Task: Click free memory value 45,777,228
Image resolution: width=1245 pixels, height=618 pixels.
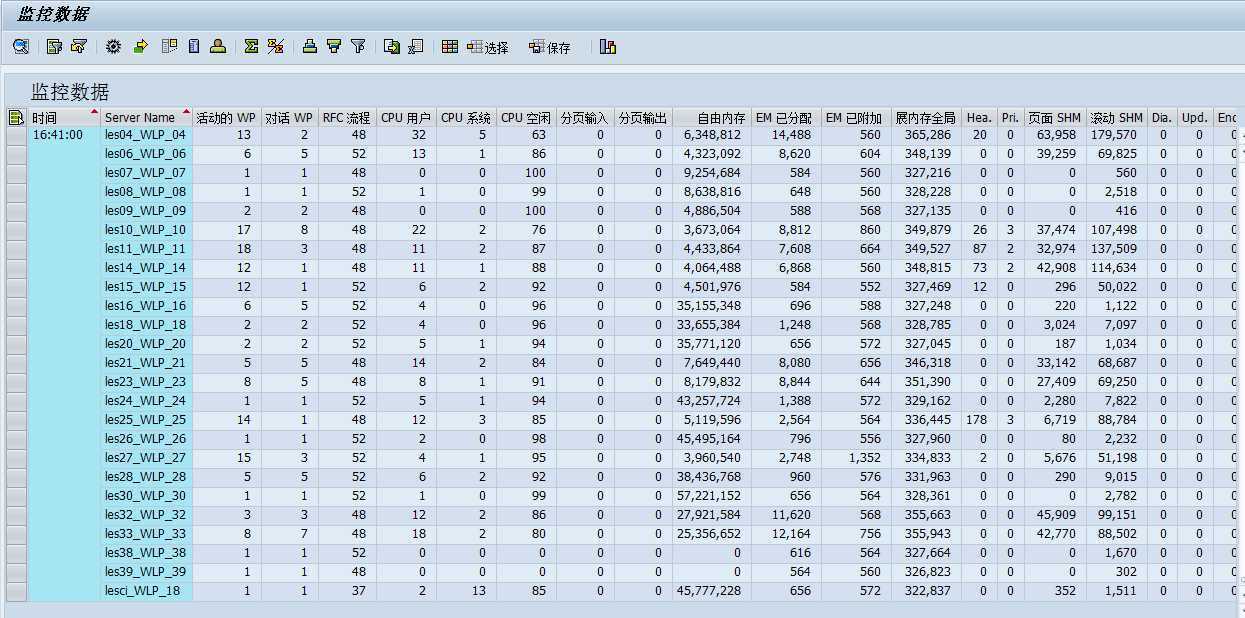Action: [709, 591]
